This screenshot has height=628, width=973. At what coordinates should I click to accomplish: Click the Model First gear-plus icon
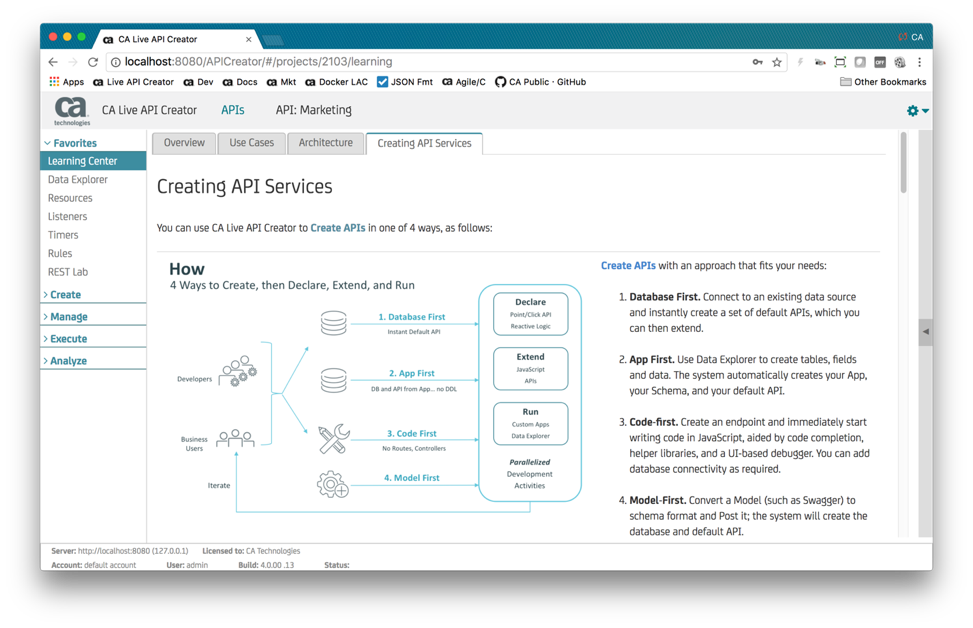tap(333, 484)
